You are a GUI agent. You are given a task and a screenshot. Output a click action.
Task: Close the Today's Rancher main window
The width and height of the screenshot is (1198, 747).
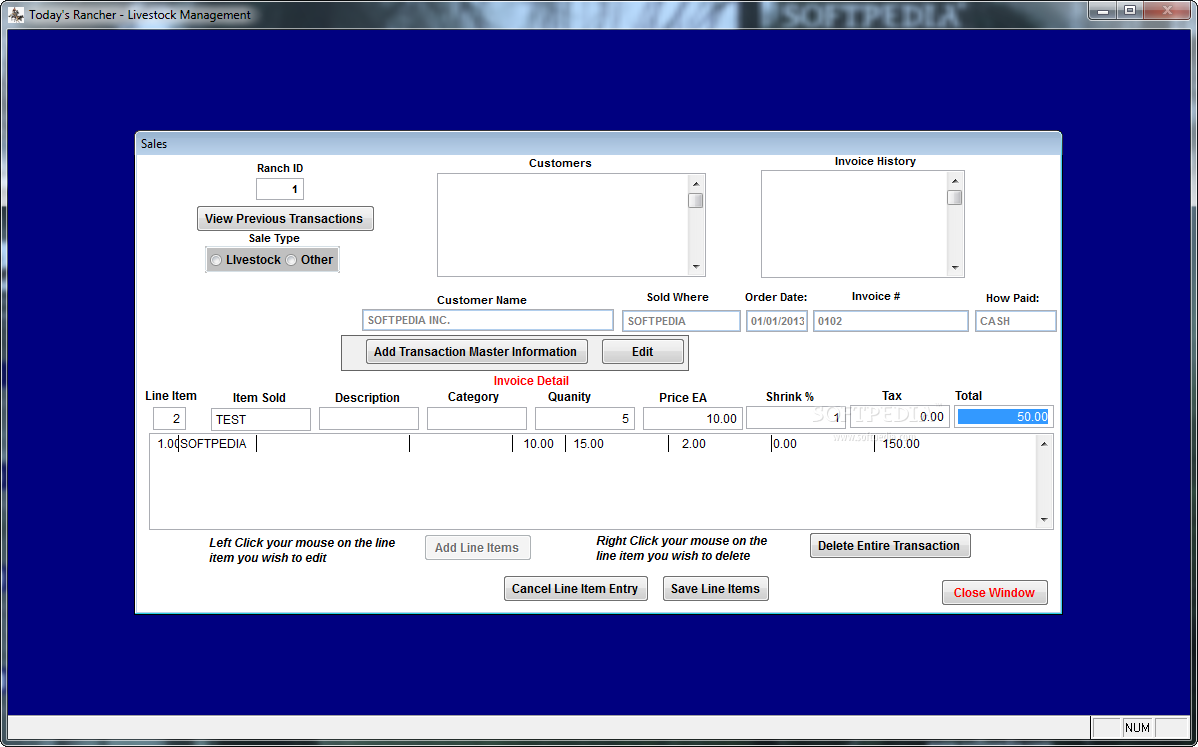(1167, 11)
